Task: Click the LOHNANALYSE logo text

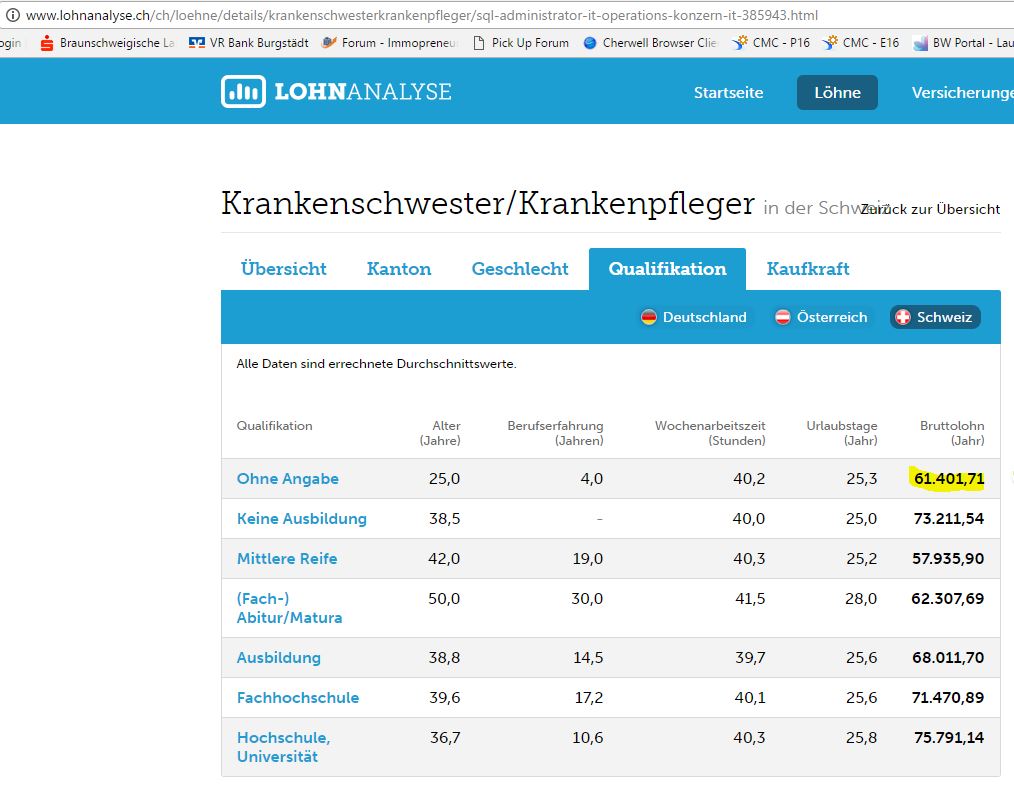Action: (363, 91)
